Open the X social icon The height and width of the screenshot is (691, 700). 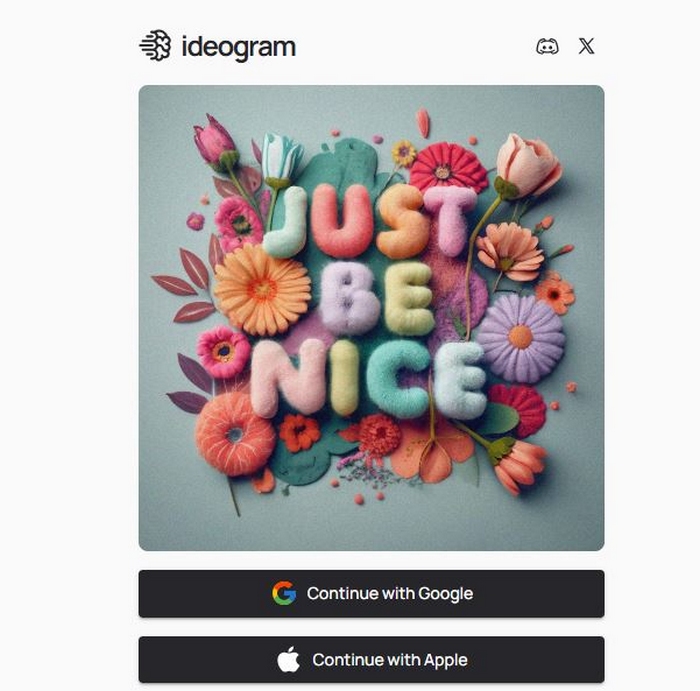click(586, 46)
